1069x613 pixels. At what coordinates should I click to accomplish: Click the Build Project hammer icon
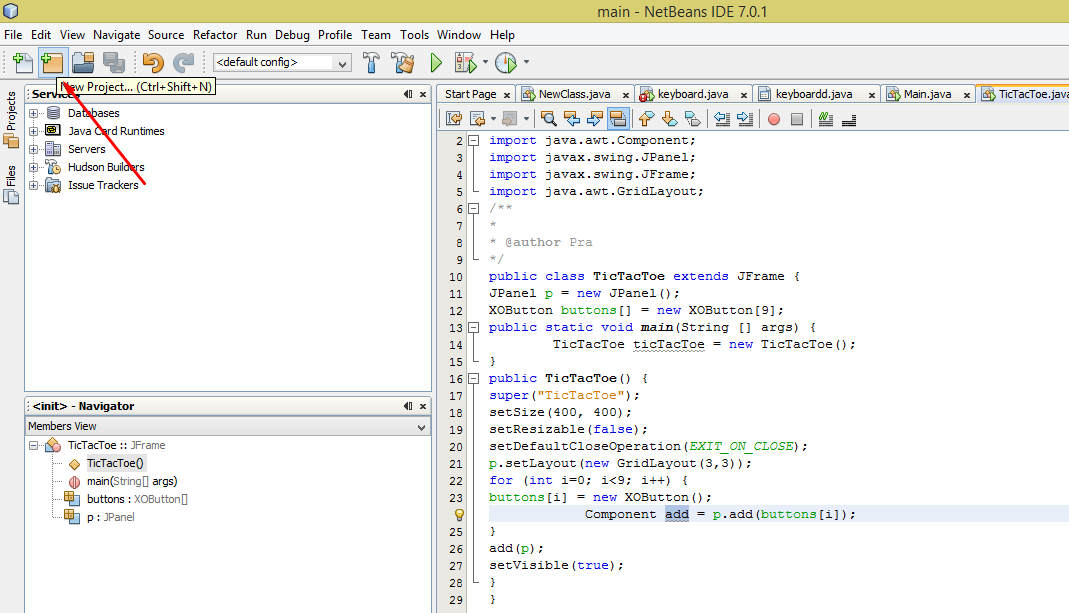click(x=371, y=62)
